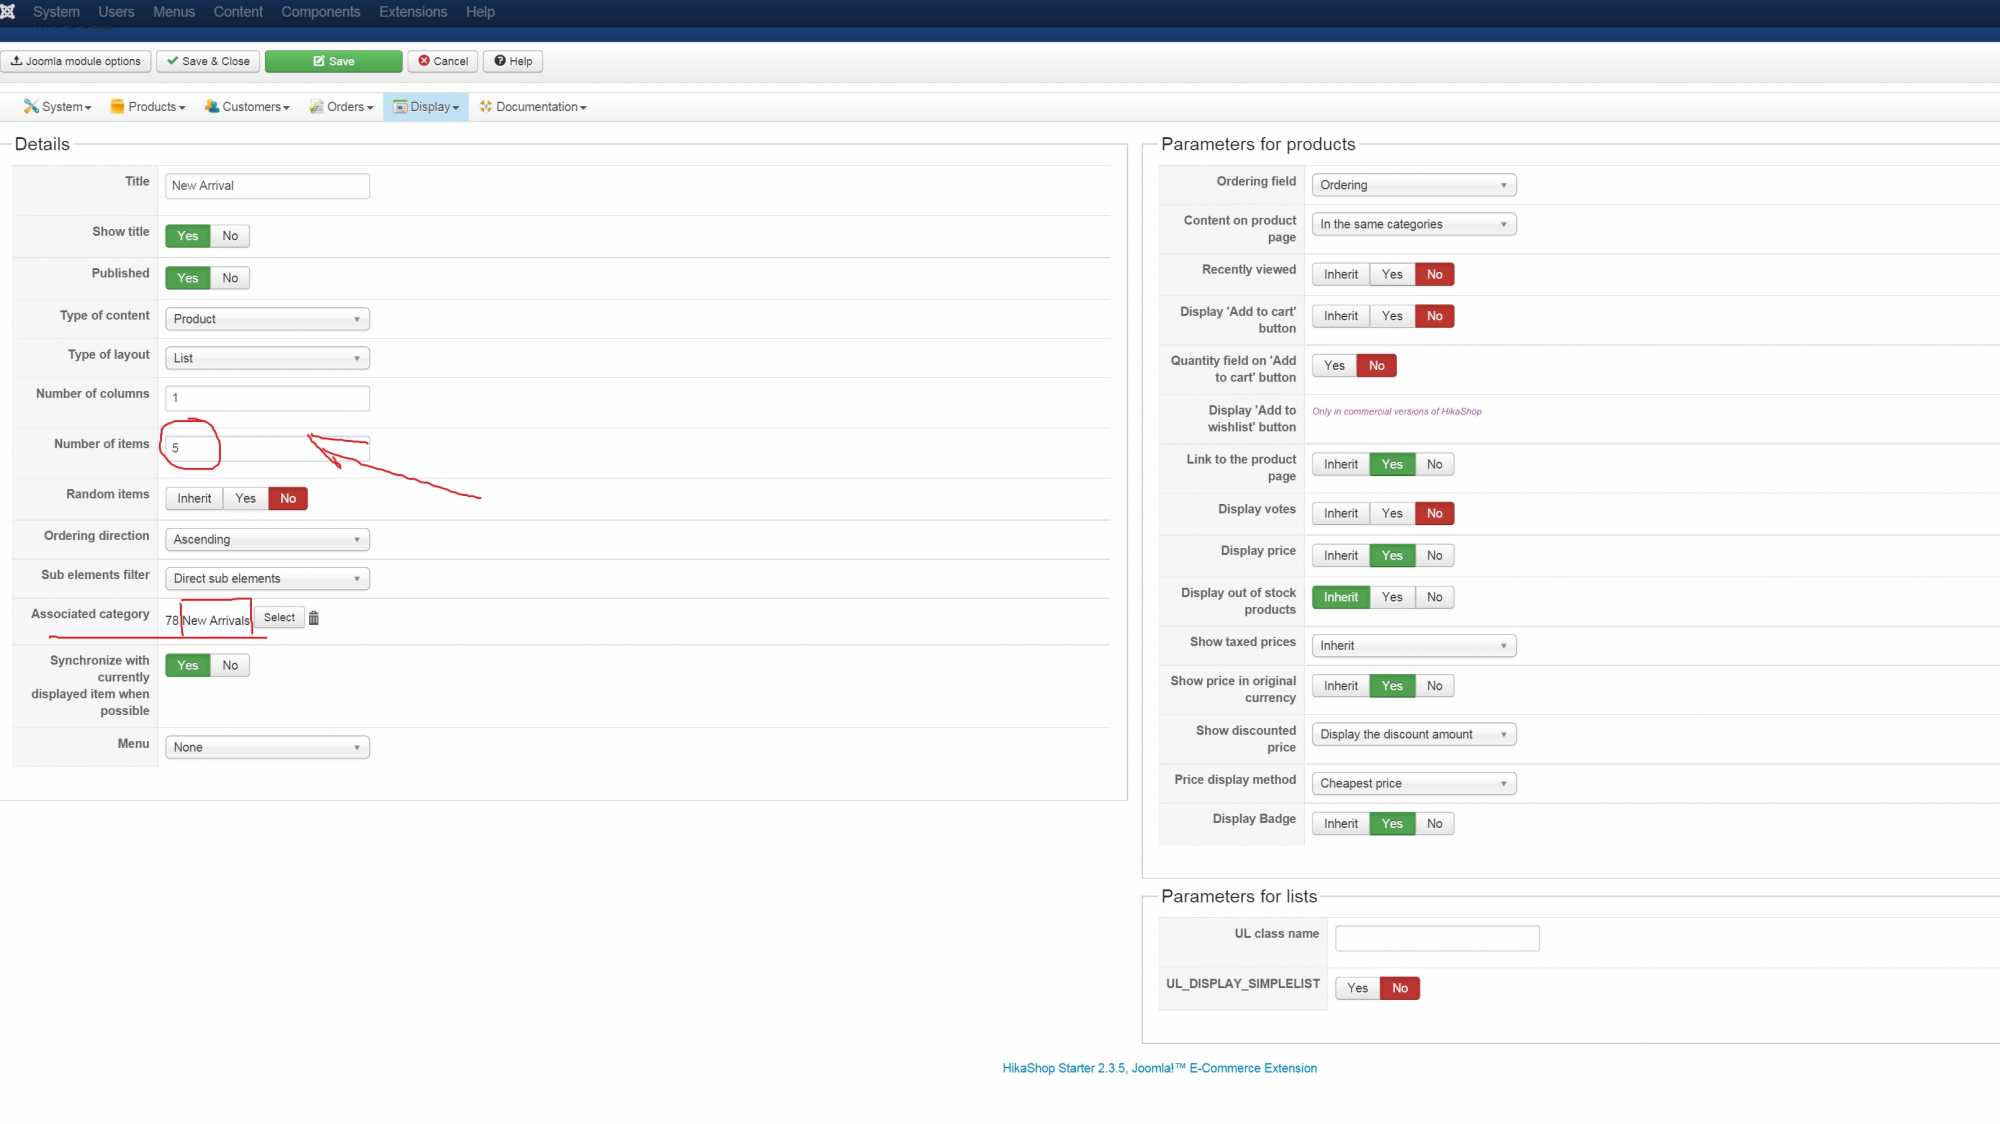Enable Recently viewed with Yes
This screenshot has height=1124, width=2000.
pyautogui.click(x=1391, y=274)
